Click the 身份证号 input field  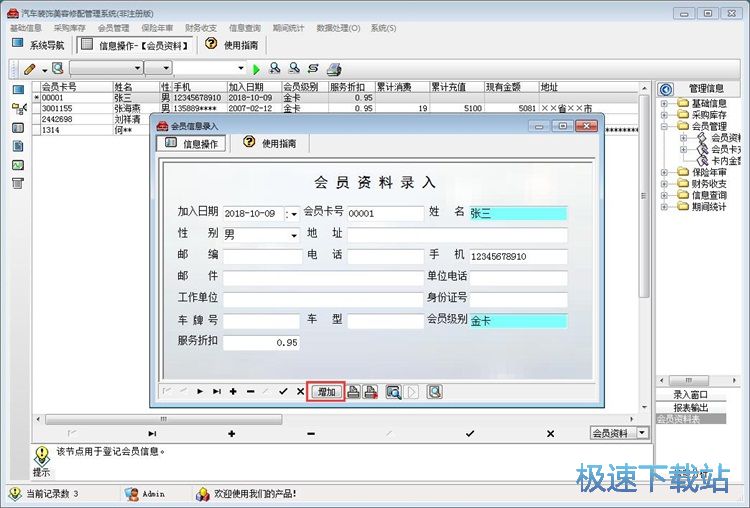click(518, 299)
